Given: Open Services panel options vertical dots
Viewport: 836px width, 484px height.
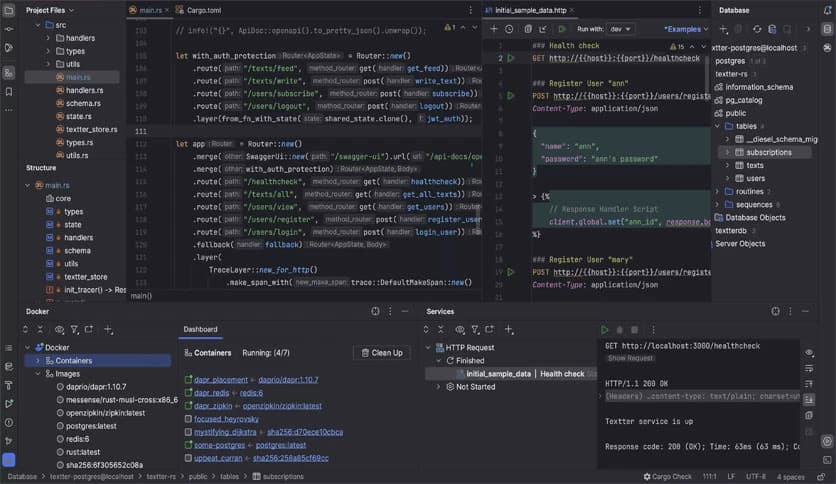Looking at the screenshot, I should tap(790, 311).
